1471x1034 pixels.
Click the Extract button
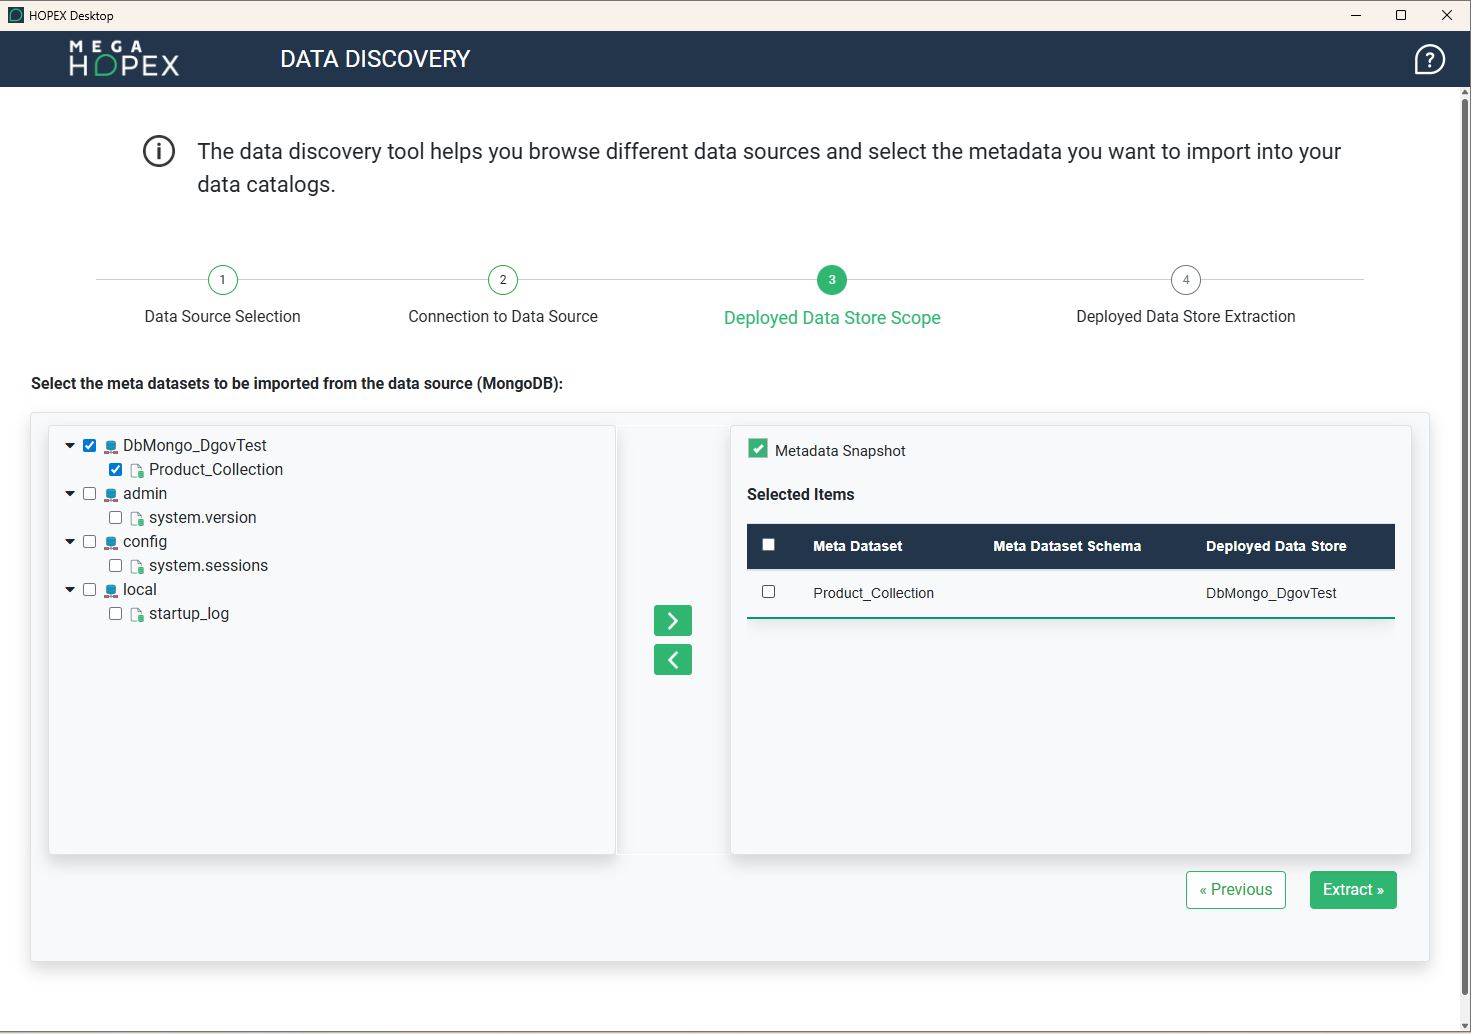pos(1352,890)
